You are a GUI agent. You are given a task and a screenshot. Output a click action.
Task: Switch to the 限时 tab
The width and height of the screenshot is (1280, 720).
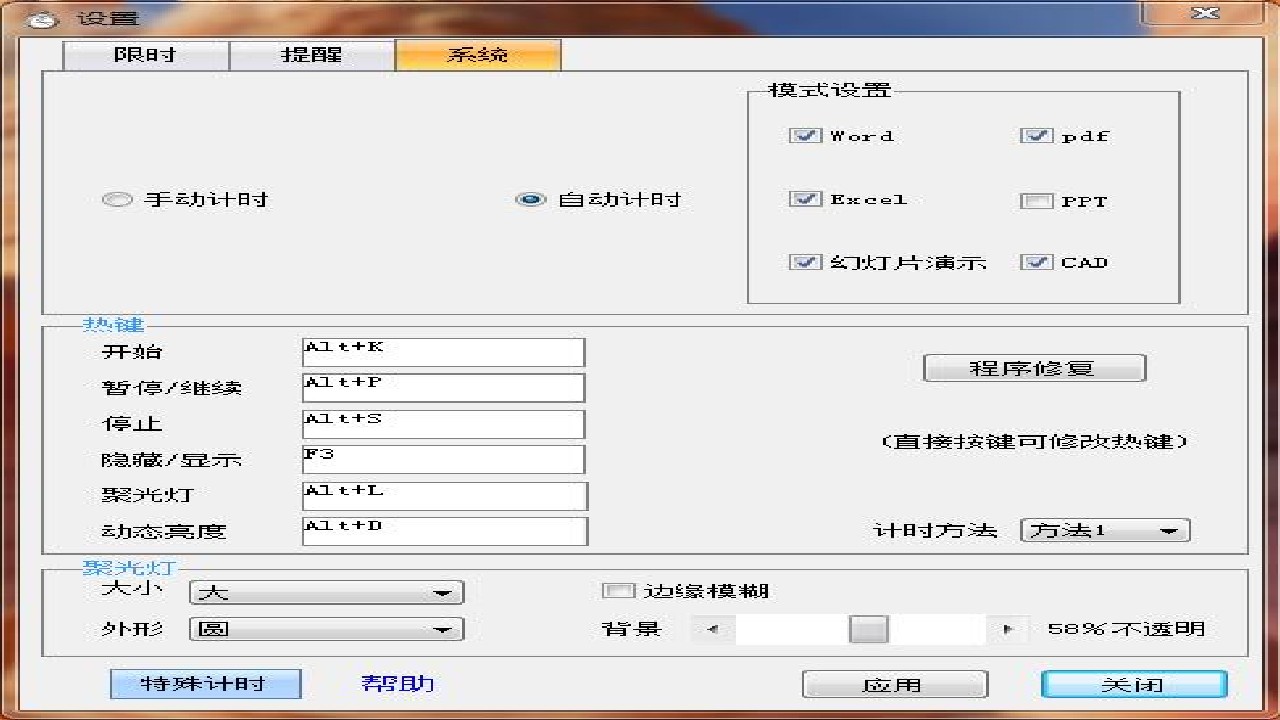tap(146, 55)
